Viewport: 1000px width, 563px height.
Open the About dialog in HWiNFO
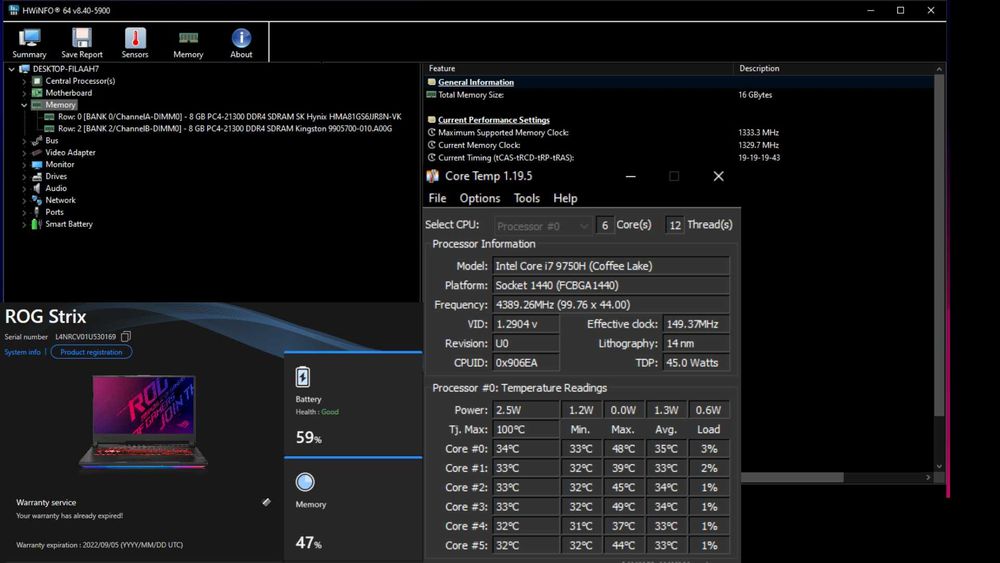(241, 43)
